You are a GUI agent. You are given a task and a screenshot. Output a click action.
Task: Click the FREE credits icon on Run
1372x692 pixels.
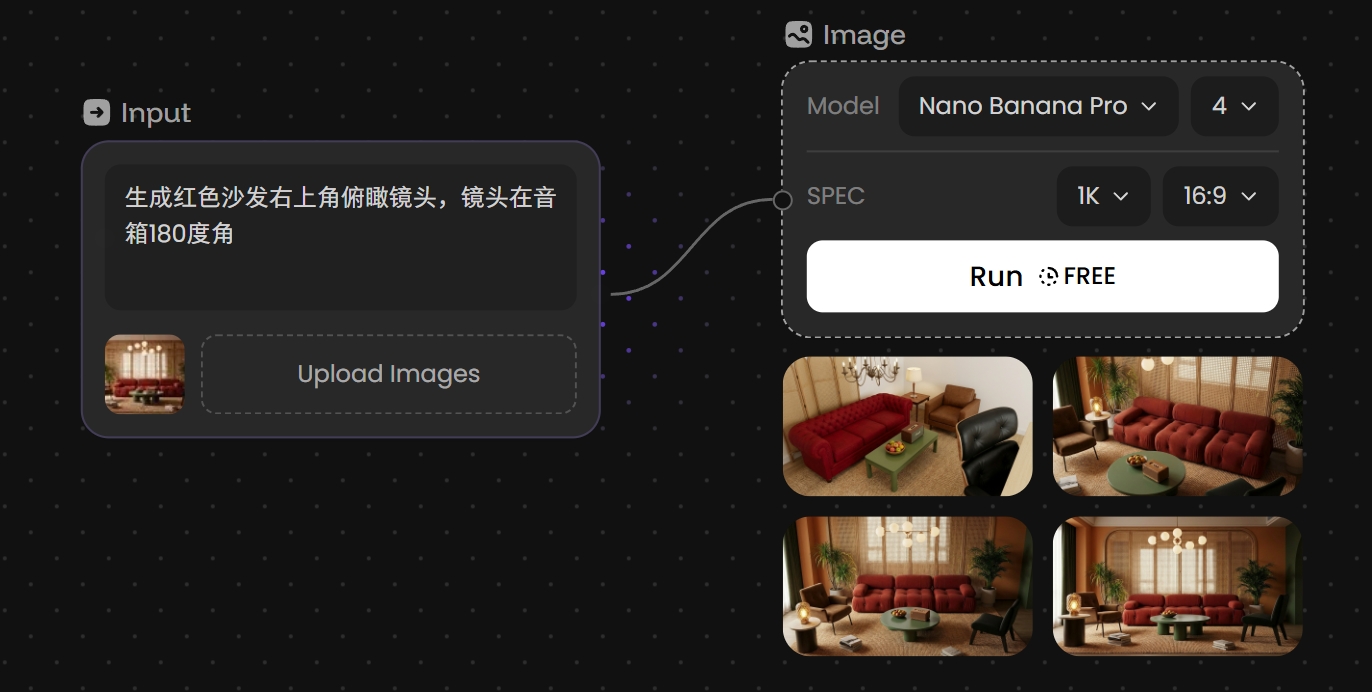(x=1048, y=277)
